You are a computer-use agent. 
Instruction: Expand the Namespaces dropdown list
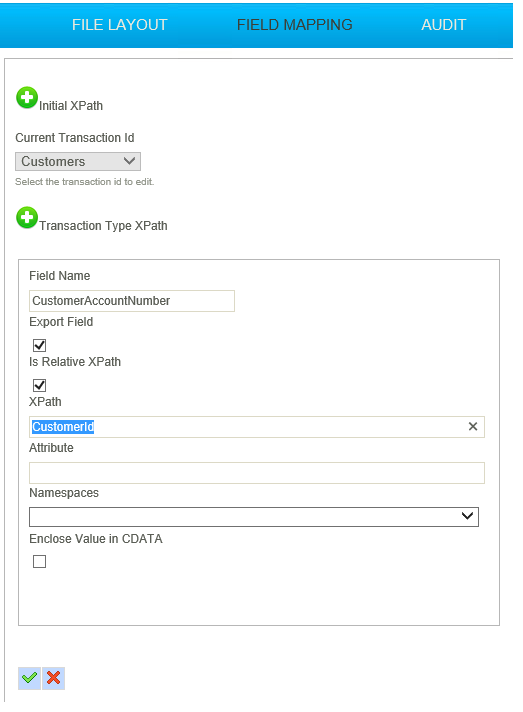[254, 517]
